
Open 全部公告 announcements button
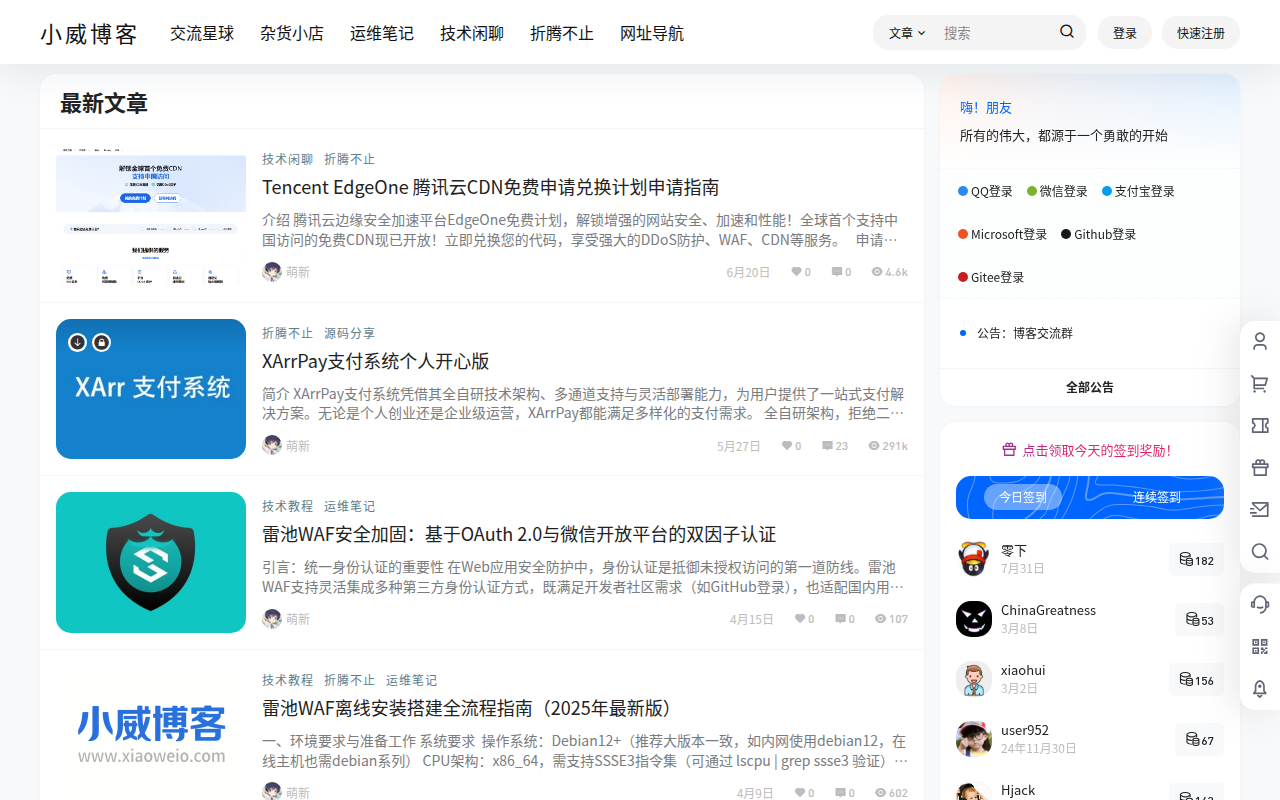point(1090,387)
